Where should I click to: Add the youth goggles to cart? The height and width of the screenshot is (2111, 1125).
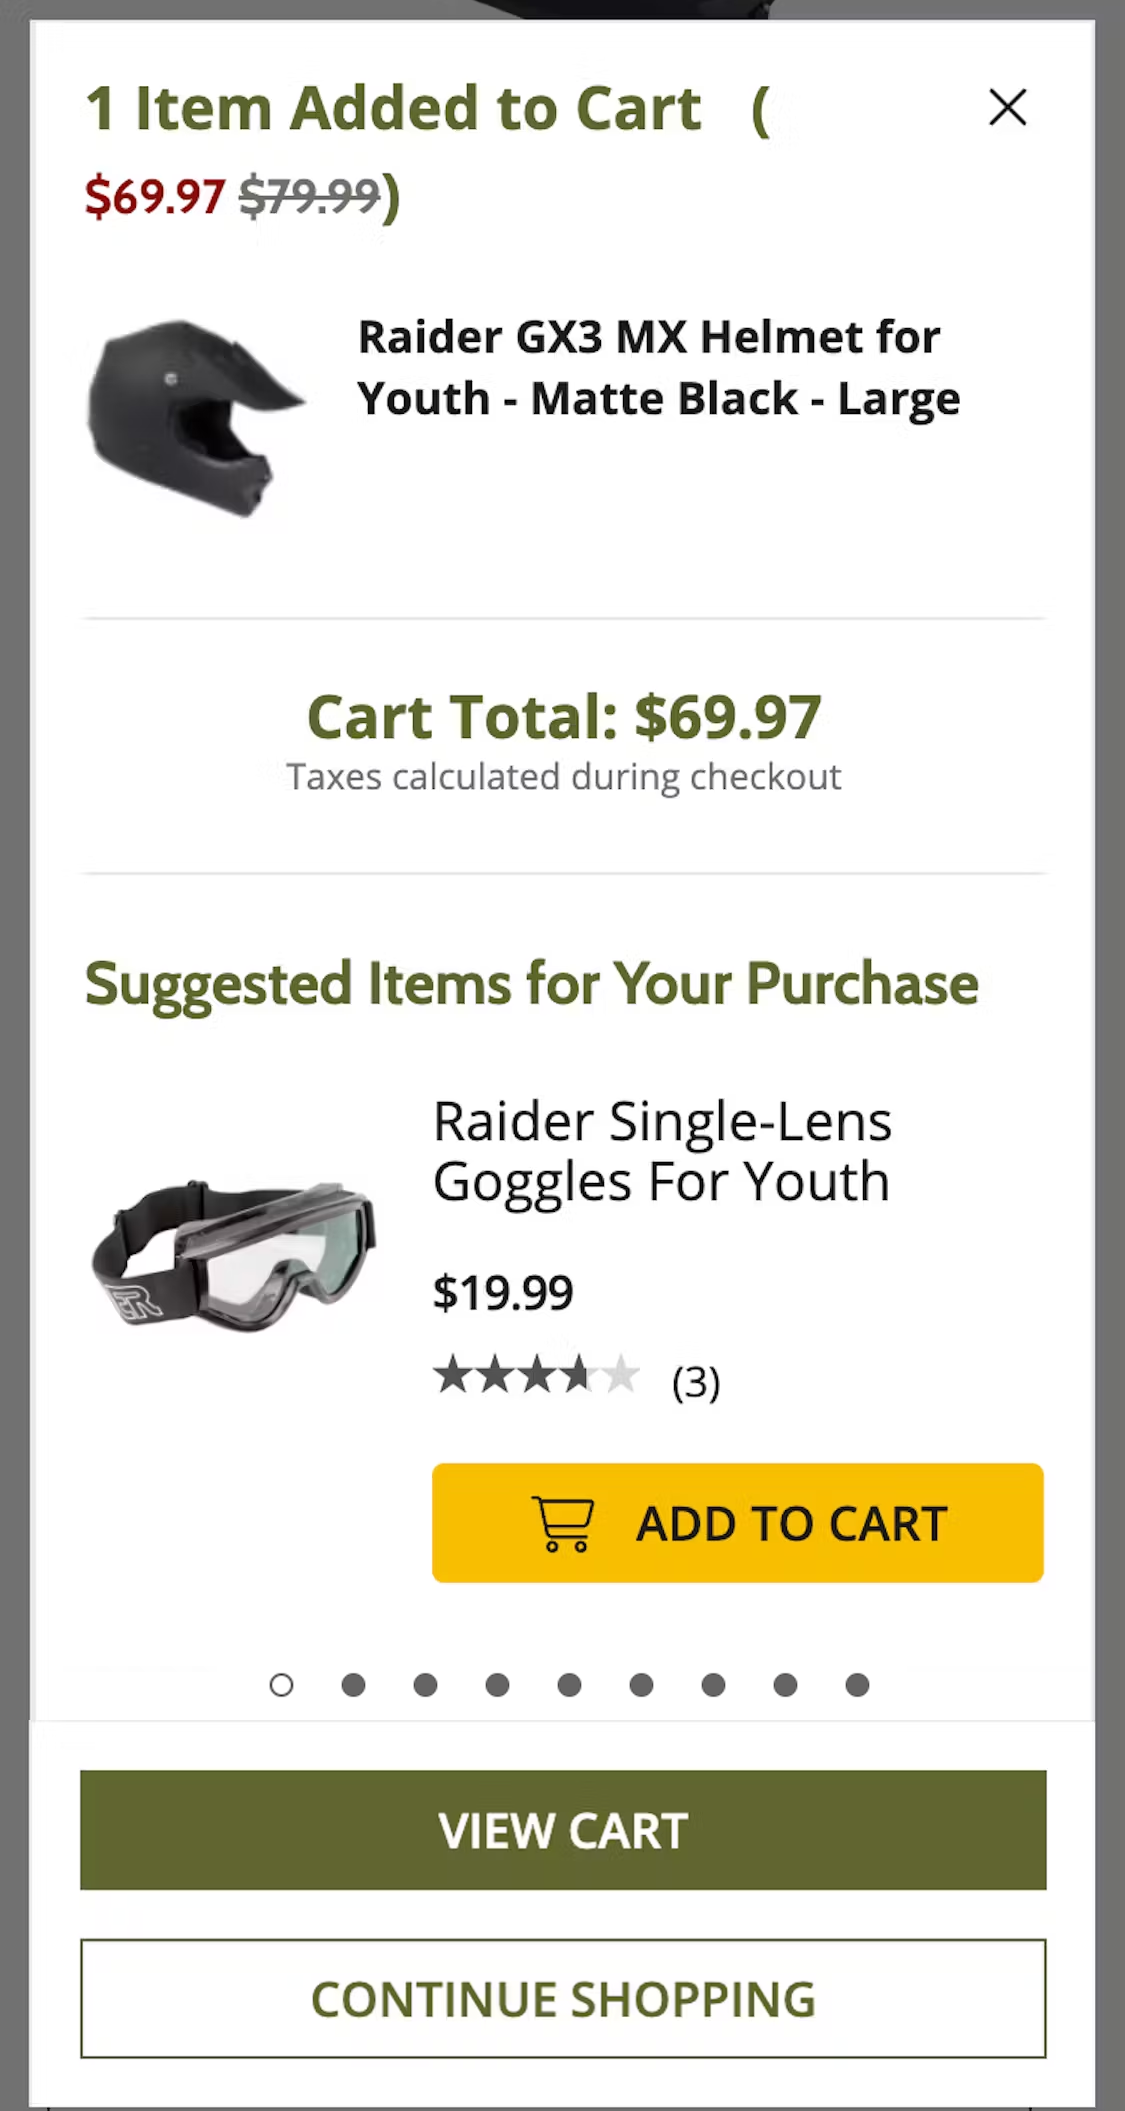(737, 1522)
